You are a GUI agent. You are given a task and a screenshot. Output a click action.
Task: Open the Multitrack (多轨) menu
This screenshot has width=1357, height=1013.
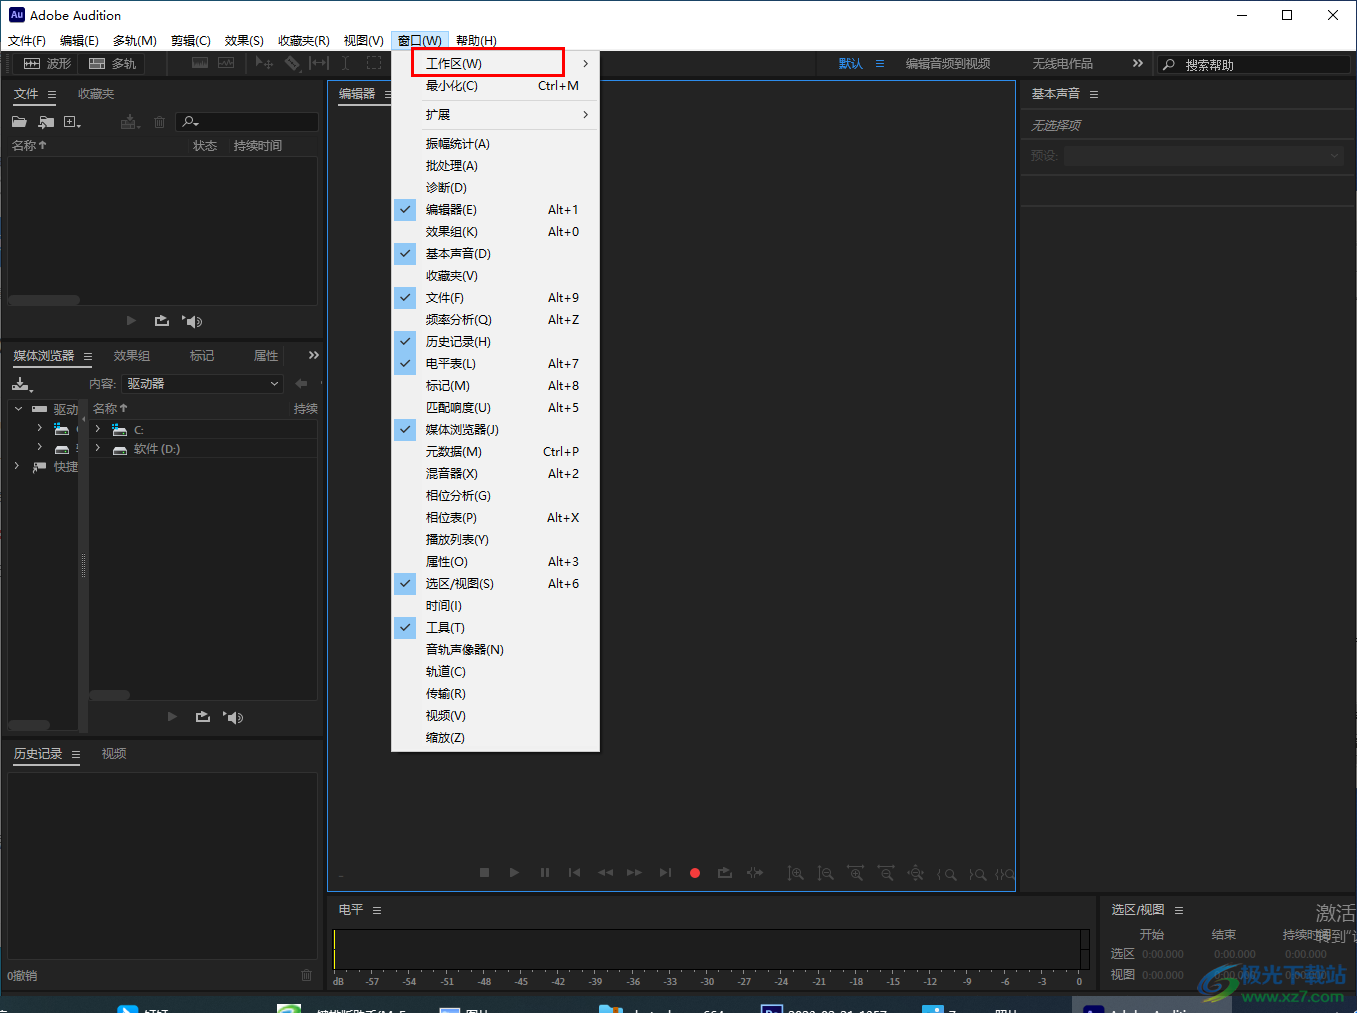pos(135,40)
